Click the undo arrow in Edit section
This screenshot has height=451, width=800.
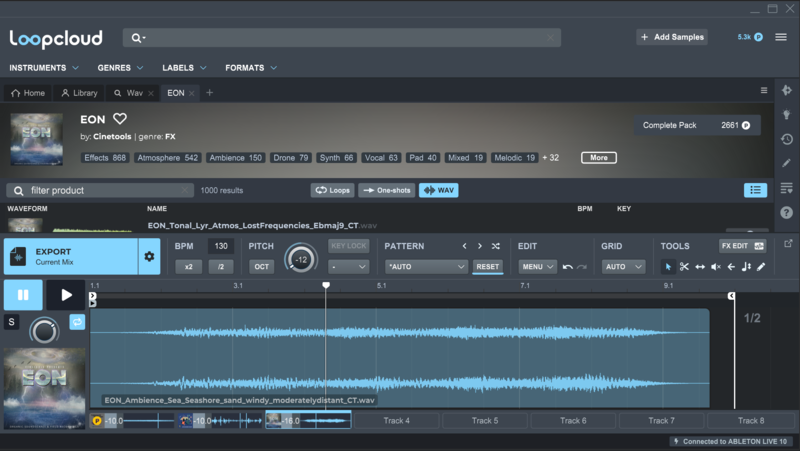(x=568, y=267)
